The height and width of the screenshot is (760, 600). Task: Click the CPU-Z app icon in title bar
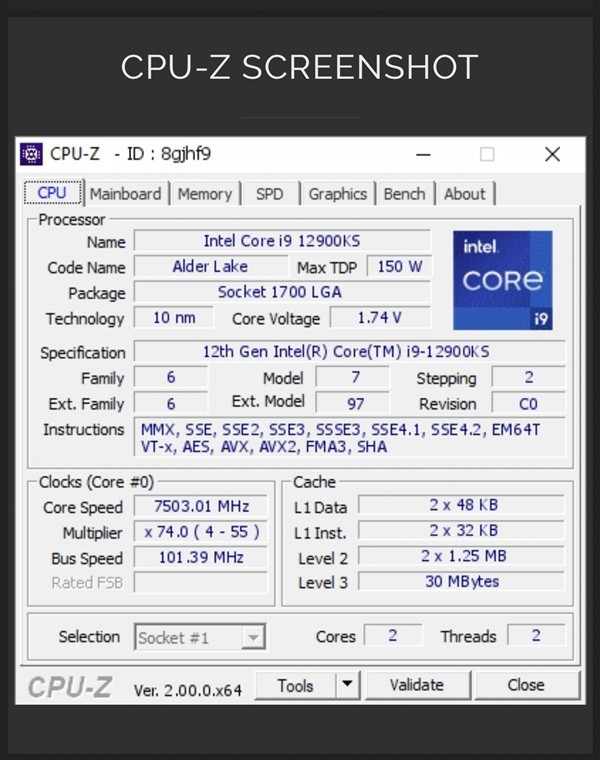tap(32, 154)
